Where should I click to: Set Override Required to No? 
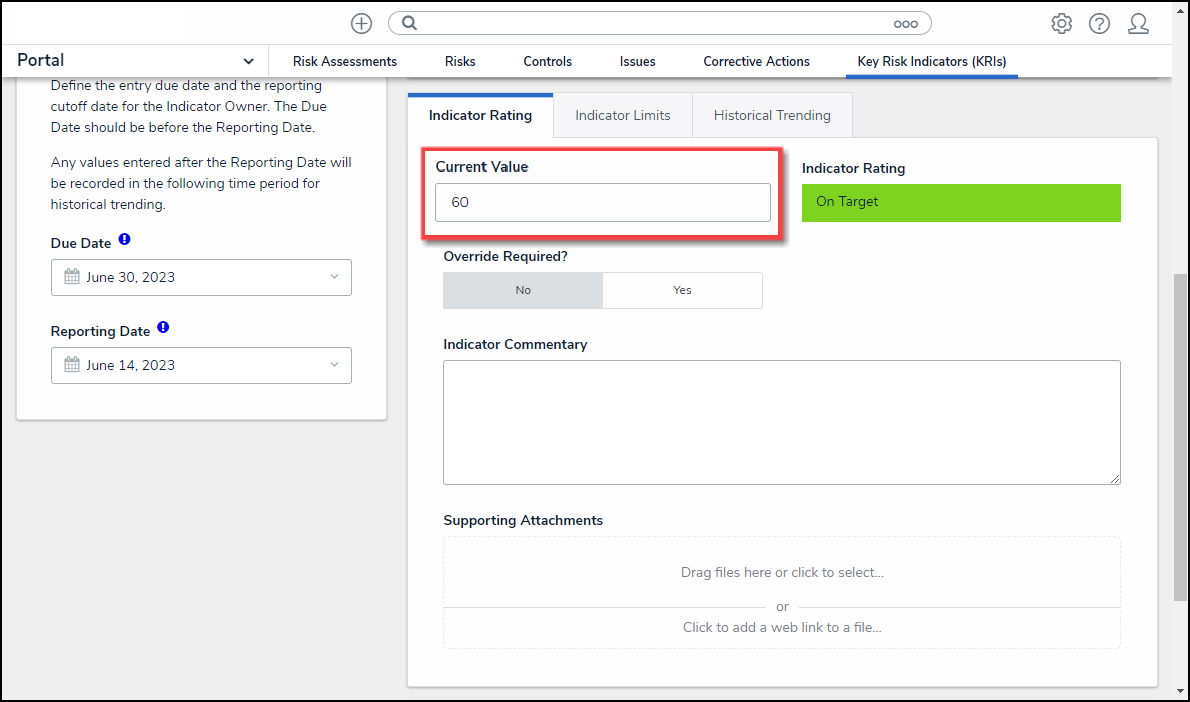[523, 290]
